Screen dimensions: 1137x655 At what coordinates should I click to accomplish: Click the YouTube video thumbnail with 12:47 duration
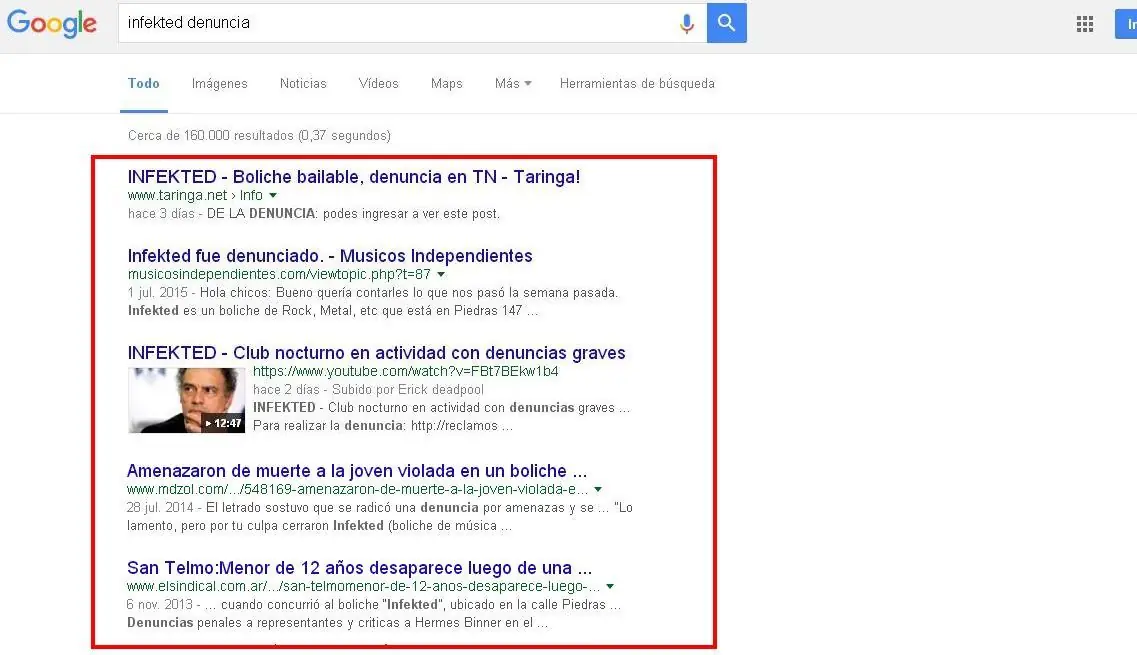(186, 400)
